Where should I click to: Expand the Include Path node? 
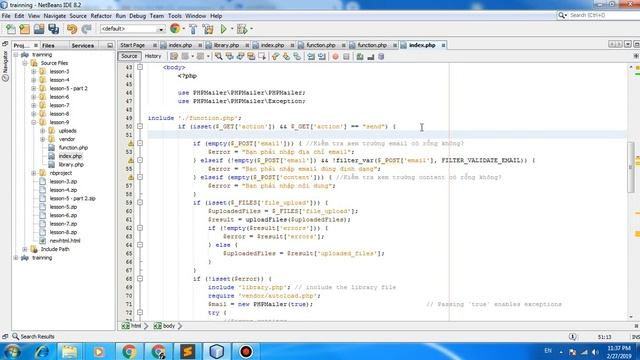click(25, 249)
